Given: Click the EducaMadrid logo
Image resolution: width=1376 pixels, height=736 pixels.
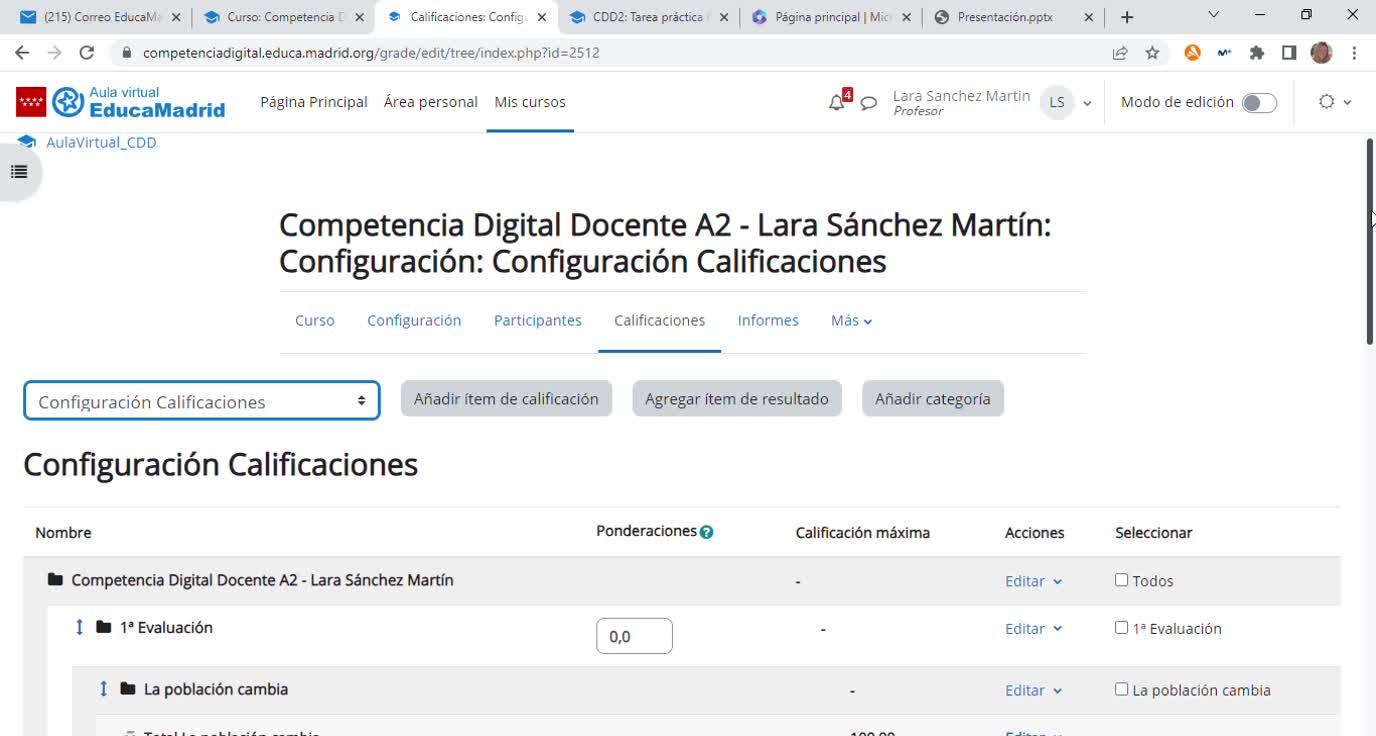Looking at the screenshot, I should click(x=120, y=102).
